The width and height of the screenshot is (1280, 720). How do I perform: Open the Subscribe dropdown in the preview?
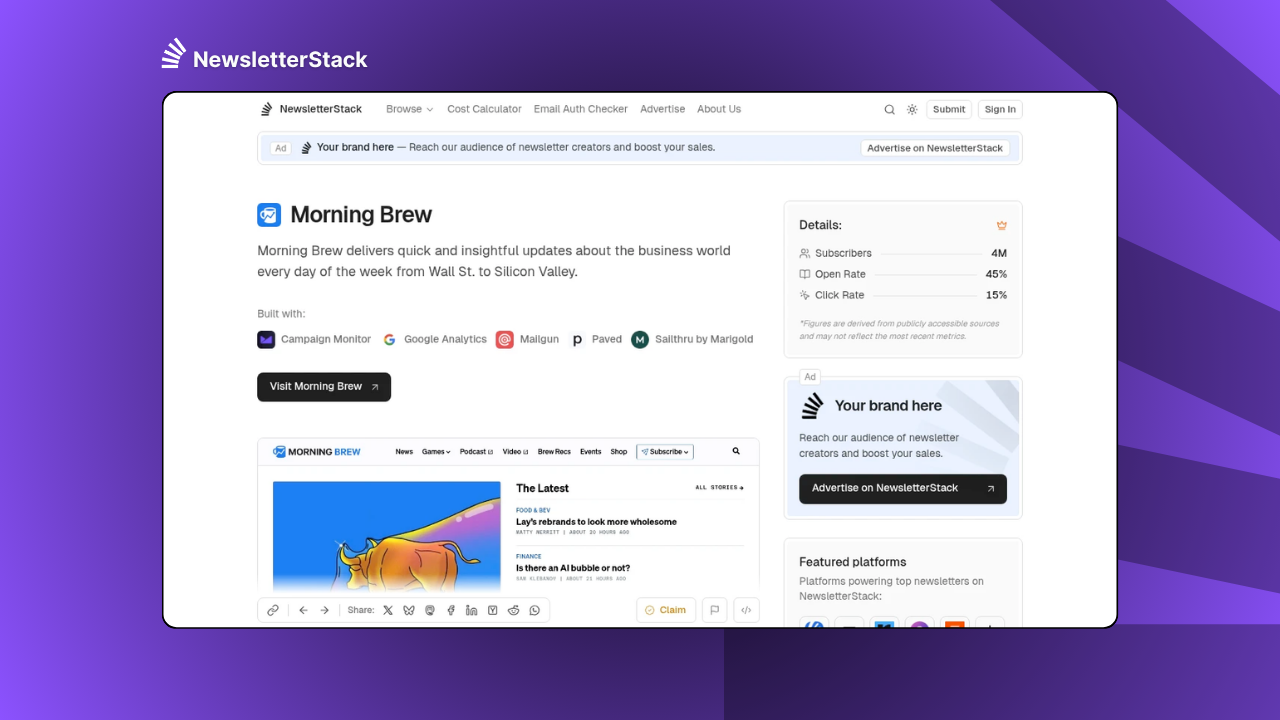click(x=664, y=451)
